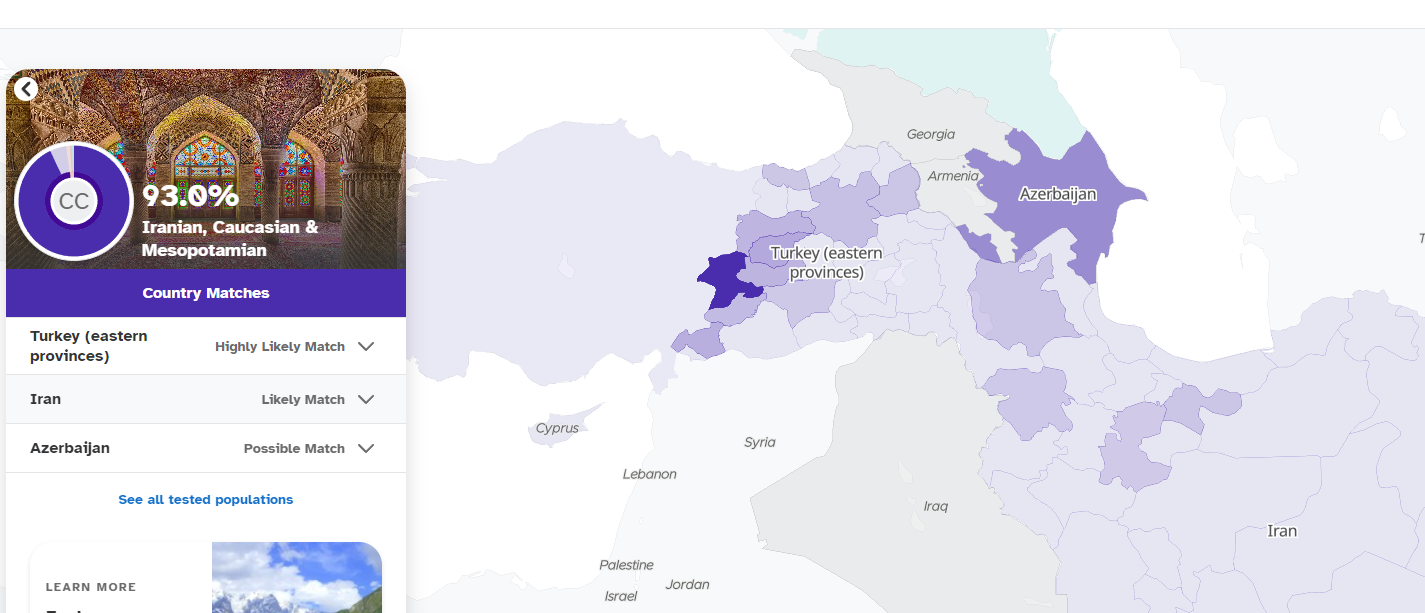Click the Turkey (eastern provinces) row label
This screenshot has height=613, width=1425.
click(89, 346)
